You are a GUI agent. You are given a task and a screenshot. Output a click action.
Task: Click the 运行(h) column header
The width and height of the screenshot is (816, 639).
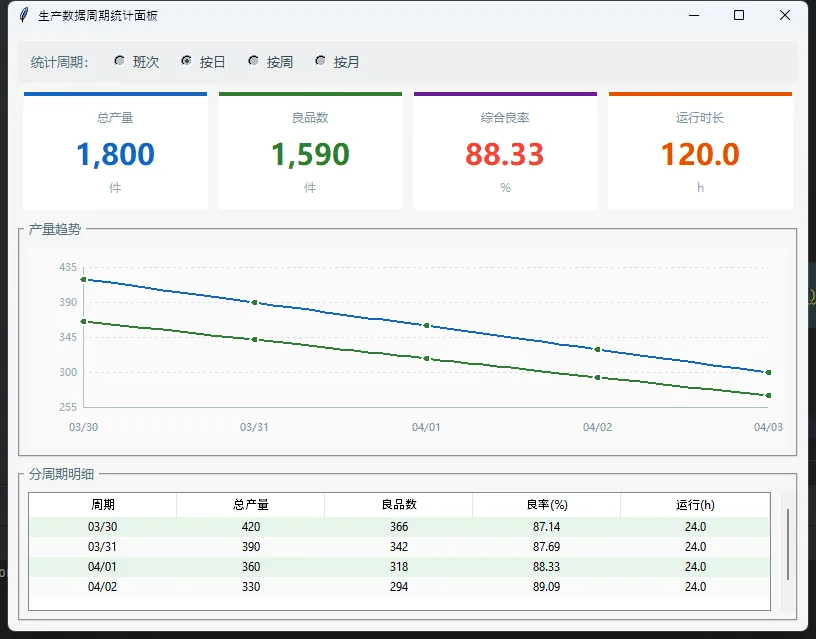(695, 505)
